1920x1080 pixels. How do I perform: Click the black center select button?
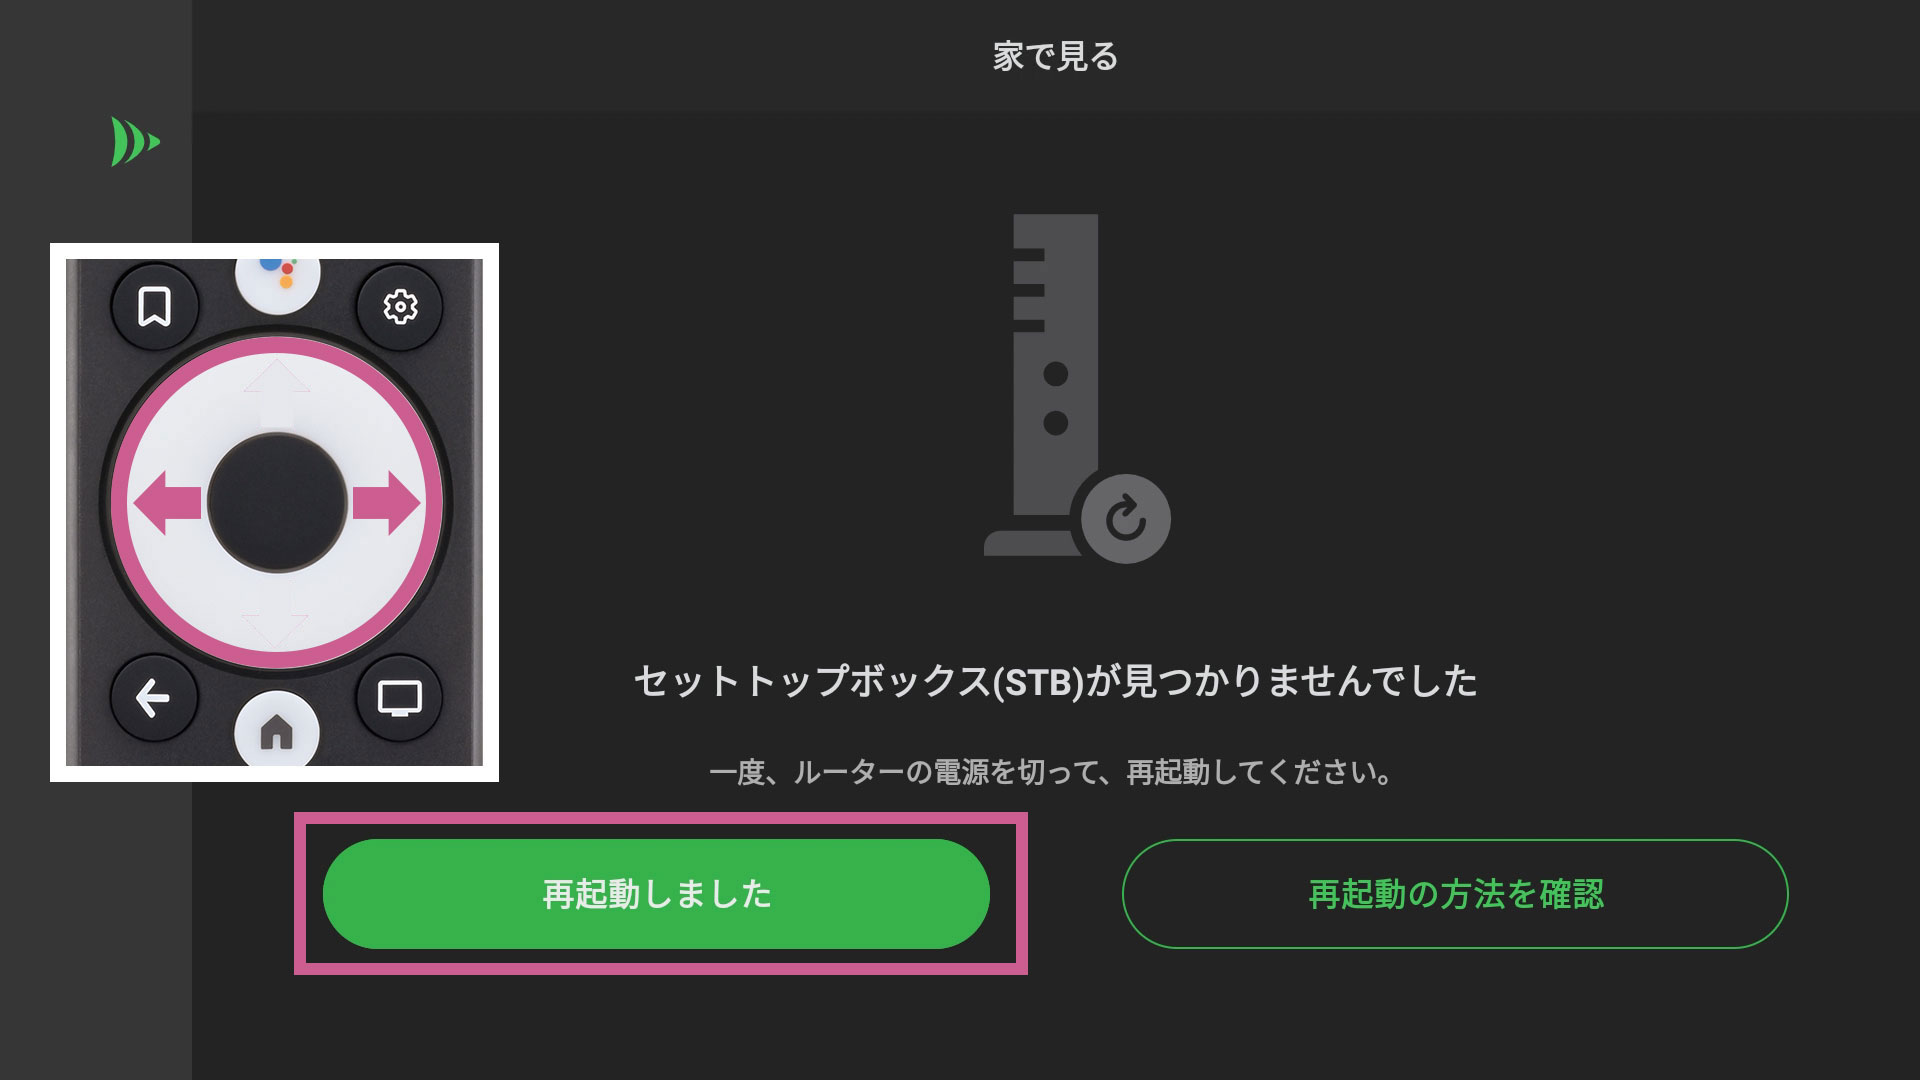click(277, 502)
